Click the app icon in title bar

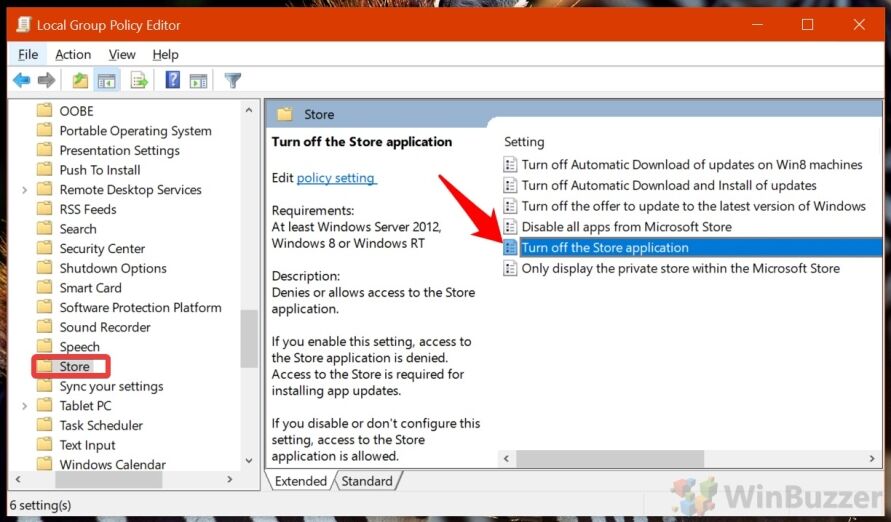(x=23, y=24)
